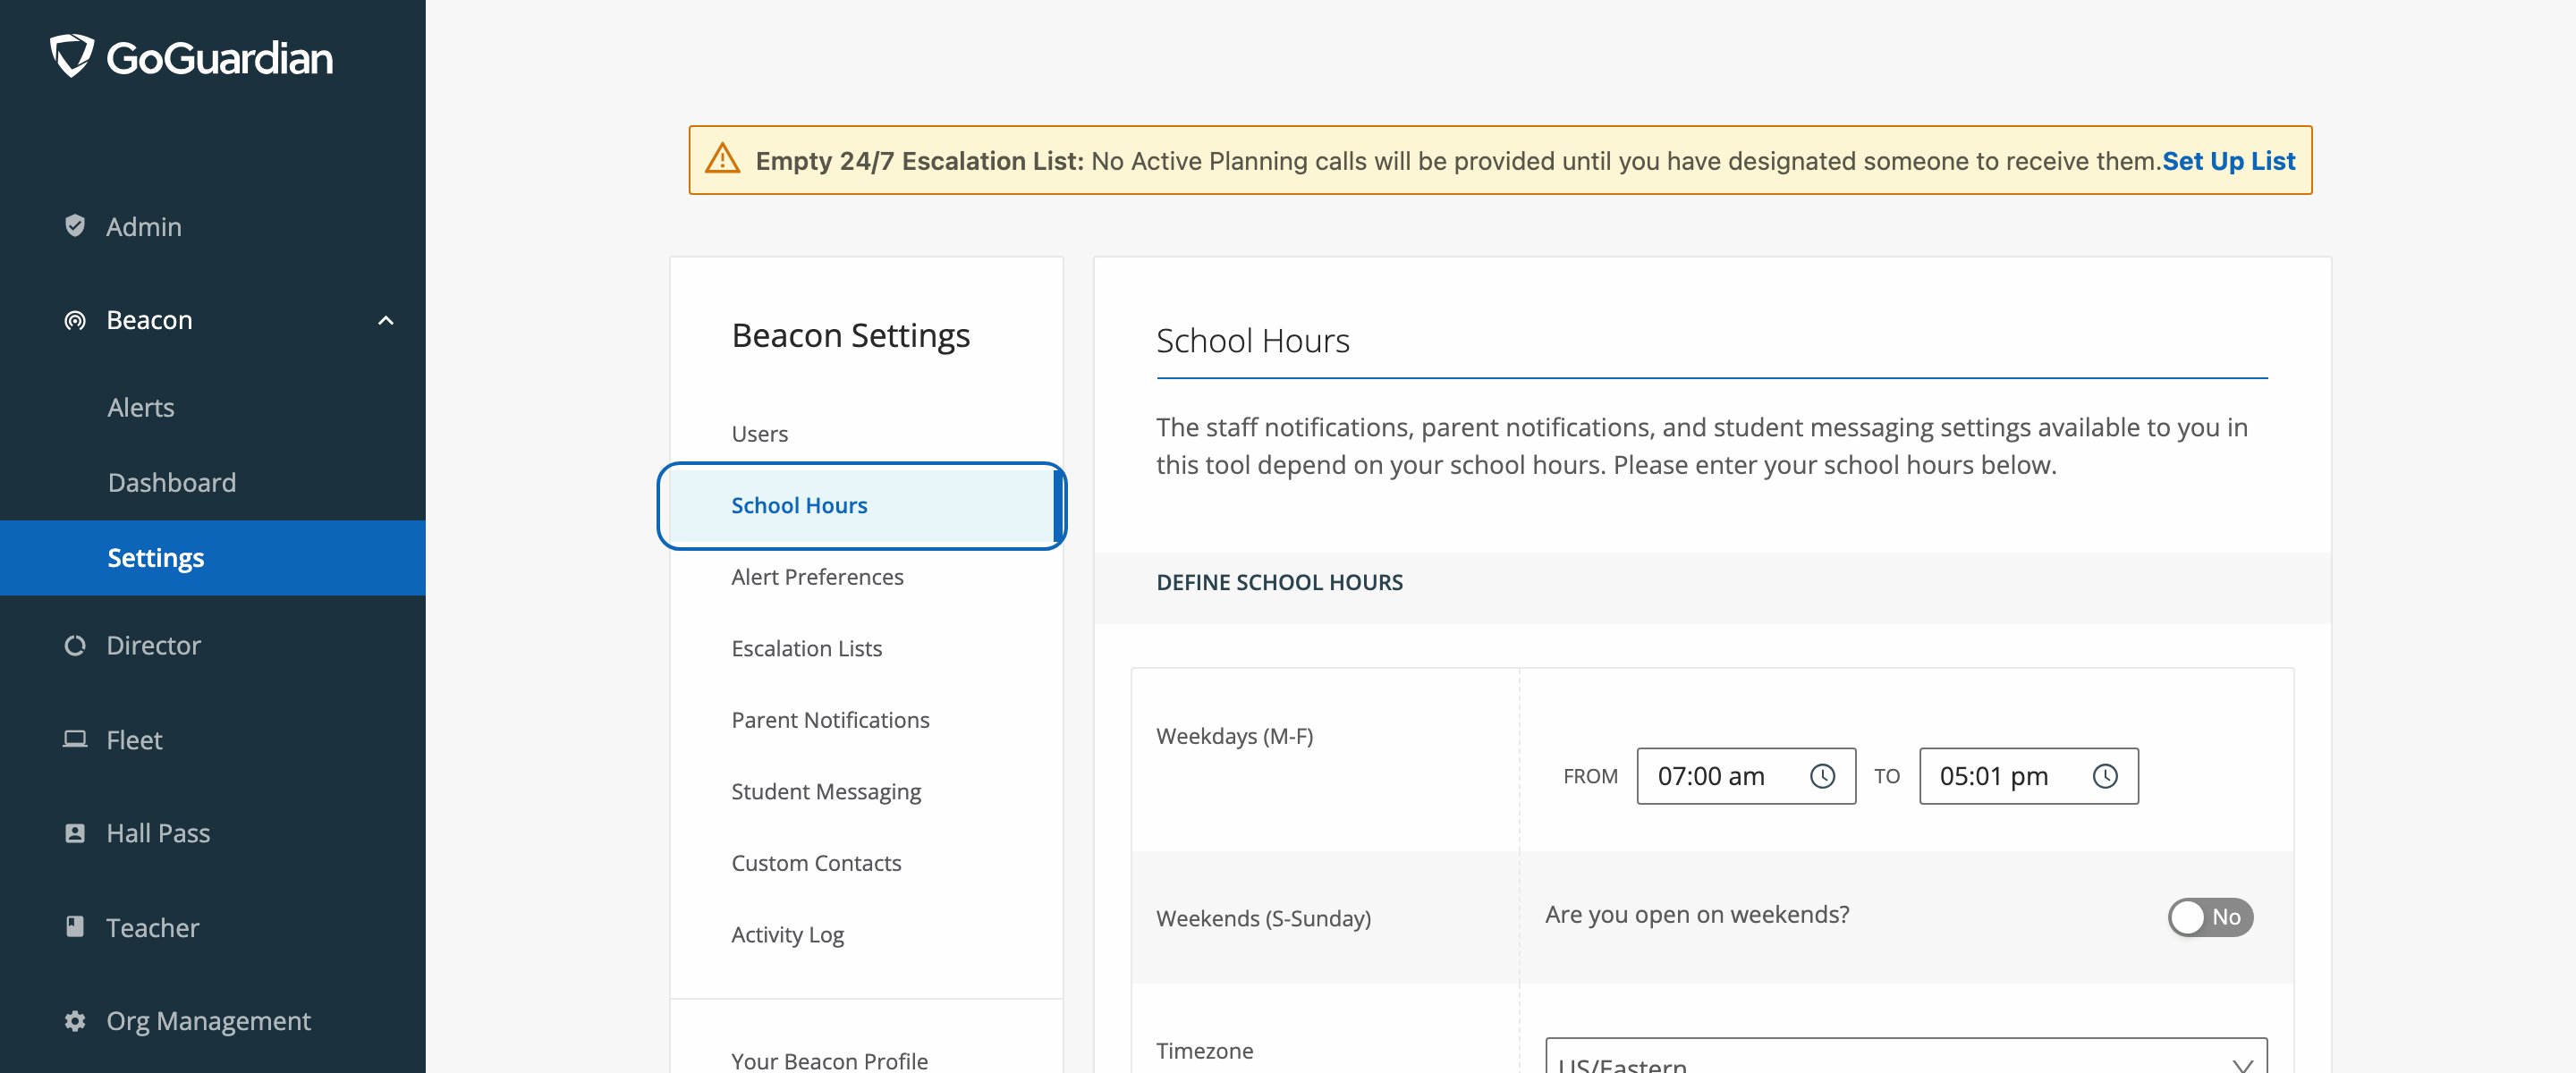The image size is (2576, 1073).
Task: Click the GoGuardian shield logo
Action: coord(72,56)
